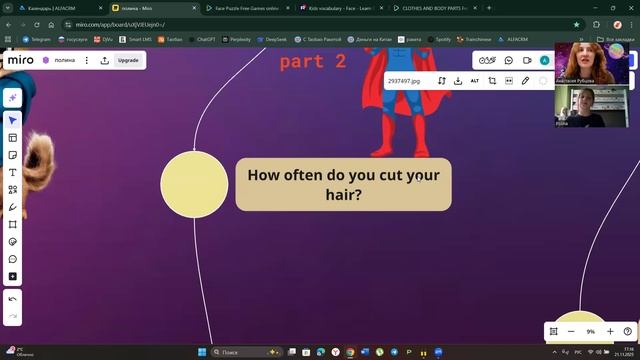This screenshot has height=360, width=640.
Task: Open the Chrome three-dot menu
Action: (x=631, y=25)
